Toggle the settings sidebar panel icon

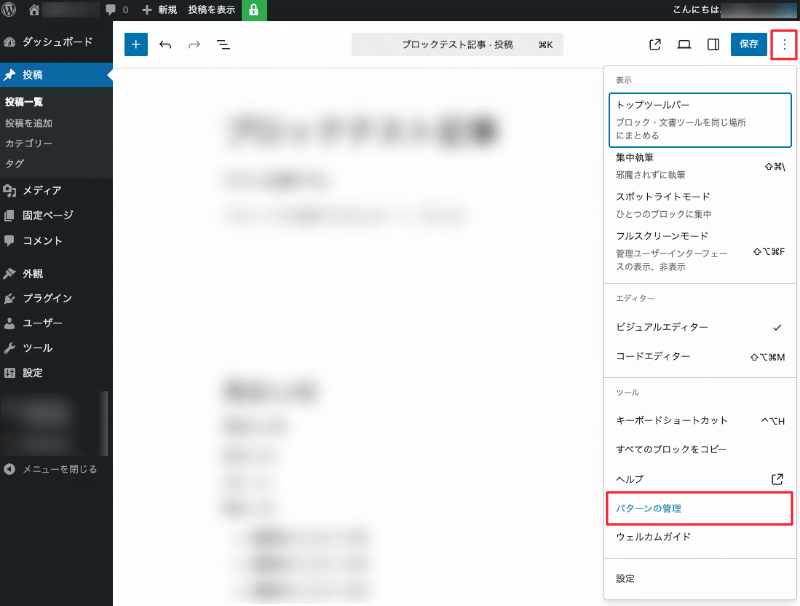pos(714,44)
